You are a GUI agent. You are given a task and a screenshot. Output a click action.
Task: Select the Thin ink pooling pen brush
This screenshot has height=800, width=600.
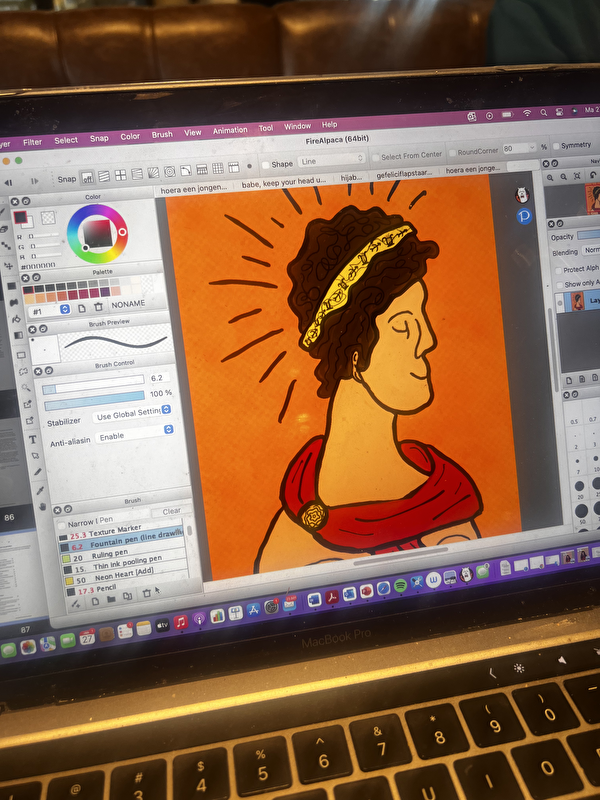tap(123, 565)
